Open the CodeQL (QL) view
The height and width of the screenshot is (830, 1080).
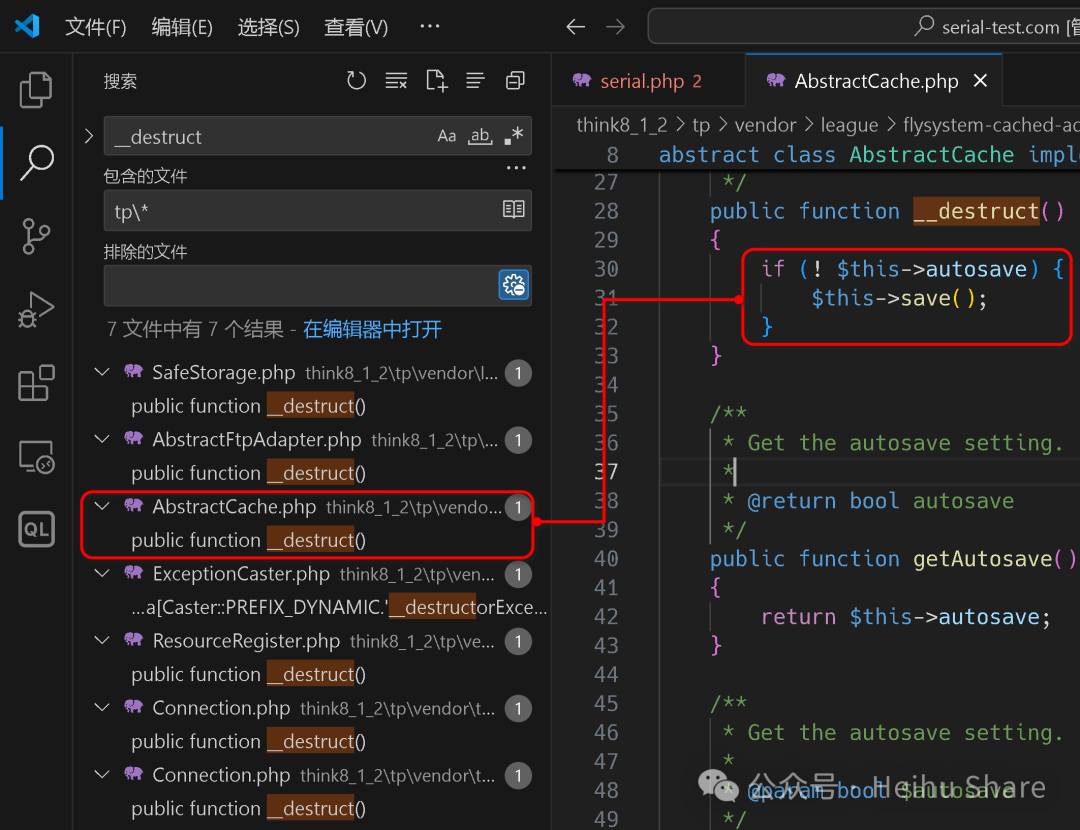[36, 529]
